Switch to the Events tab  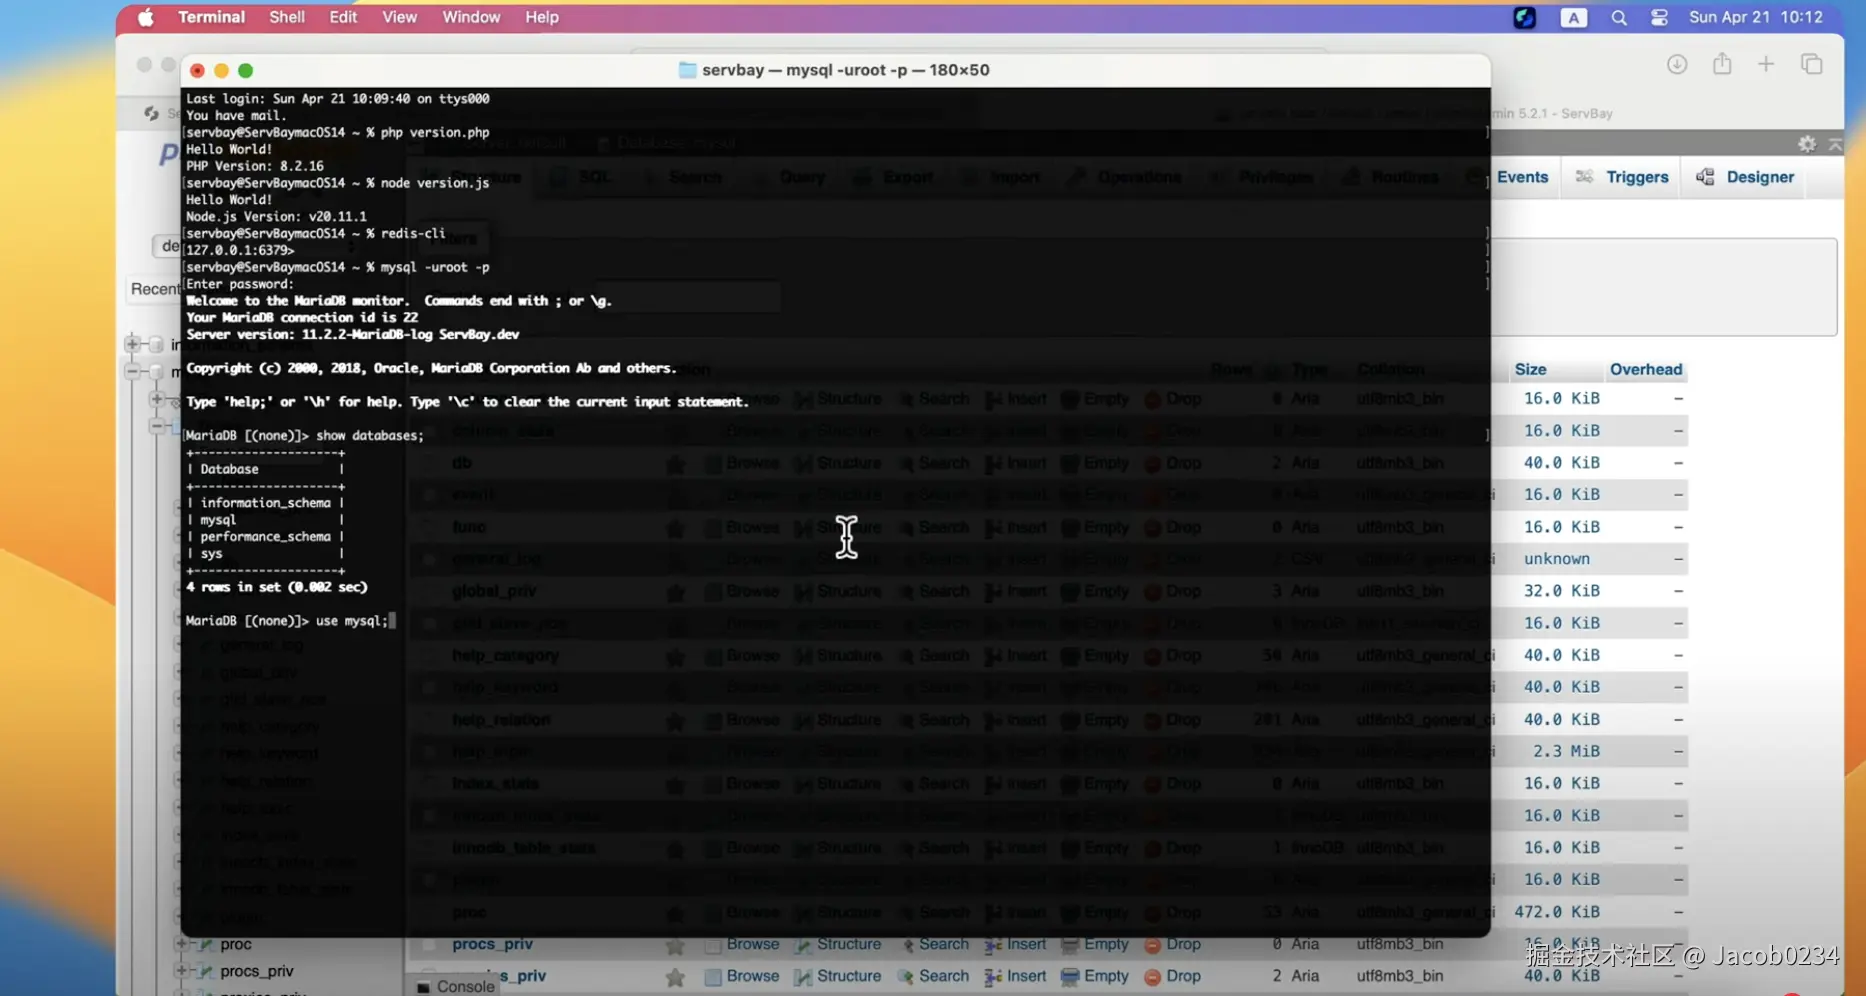point(1522,177)
